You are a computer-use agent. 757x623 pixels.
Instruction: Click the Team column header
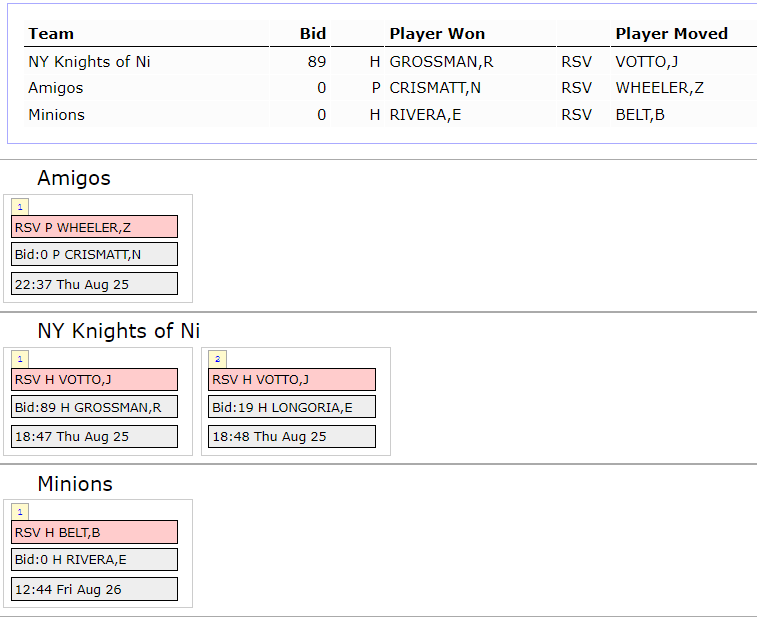tap(51, 34)
